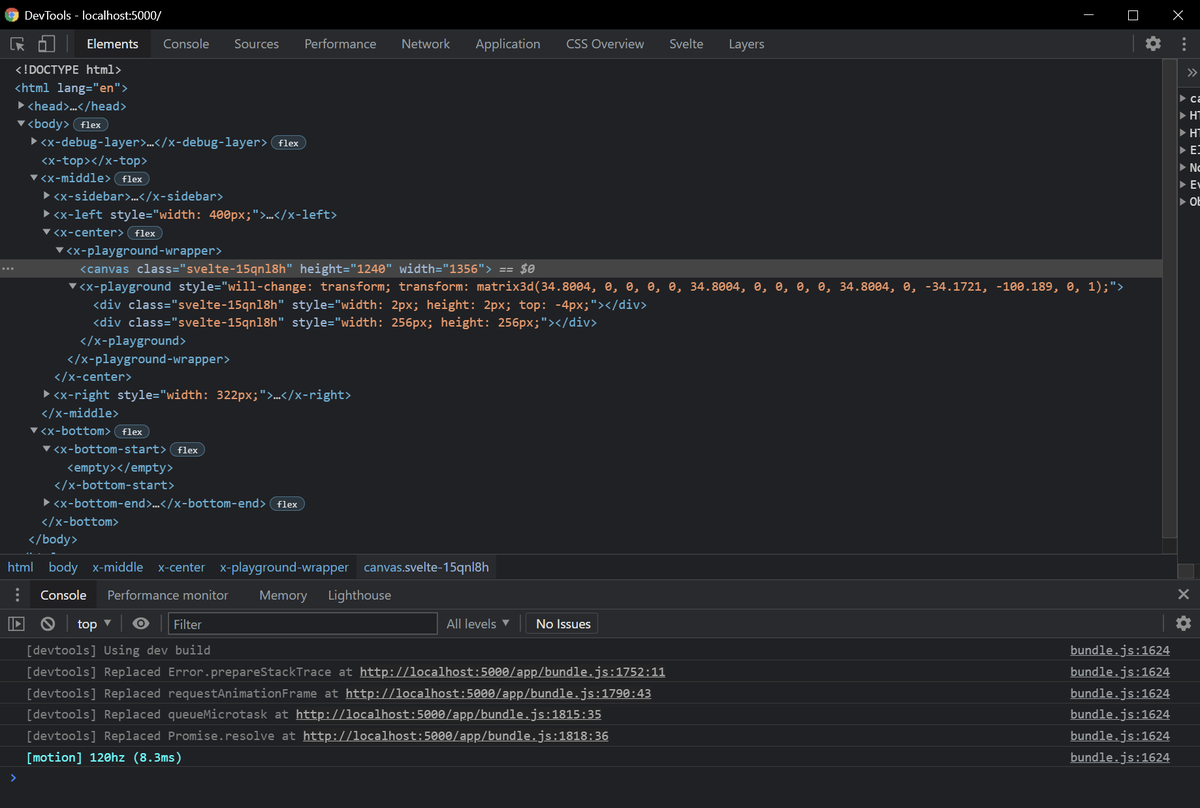Open the DevTools customize kebab menu
Screen dimensions: 1200x808
coord(1182,44)
